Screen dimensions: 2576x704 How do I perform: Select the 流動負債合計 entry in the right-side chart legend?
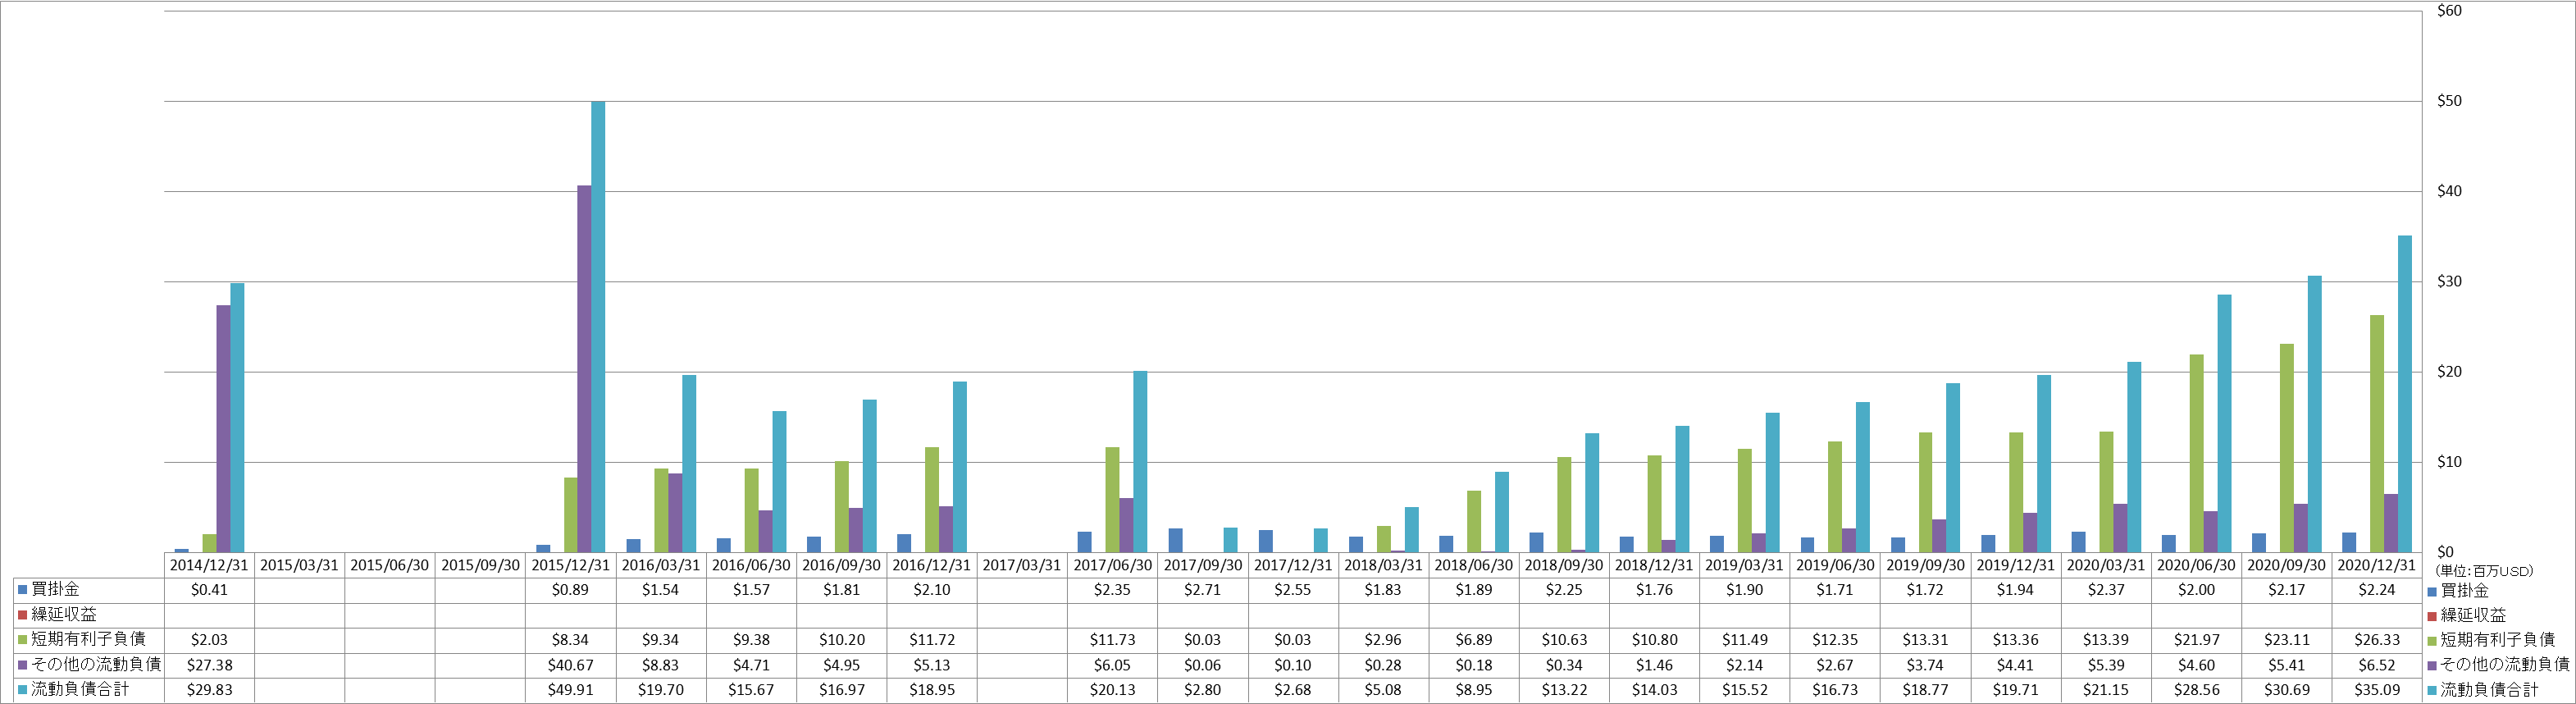pos(2482,690)
